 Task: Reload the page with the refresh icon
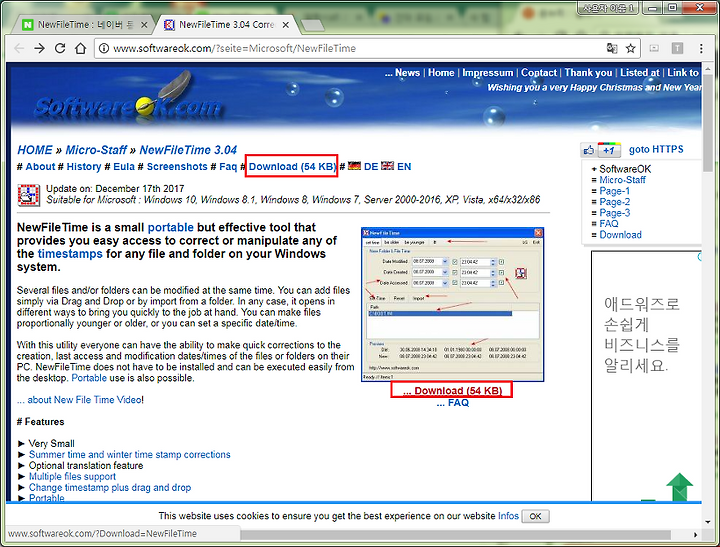pyautogui.click(x=60, y=48)
